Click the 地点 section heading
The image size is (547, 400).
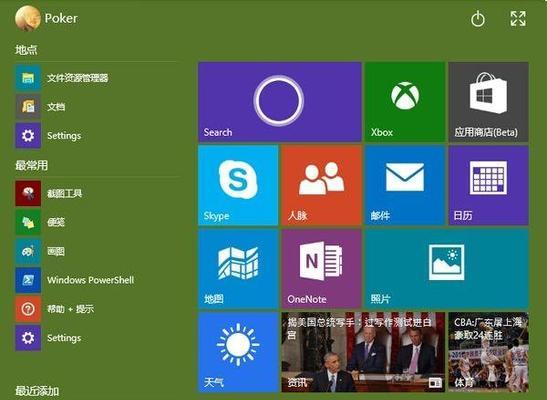coord(26,50)
